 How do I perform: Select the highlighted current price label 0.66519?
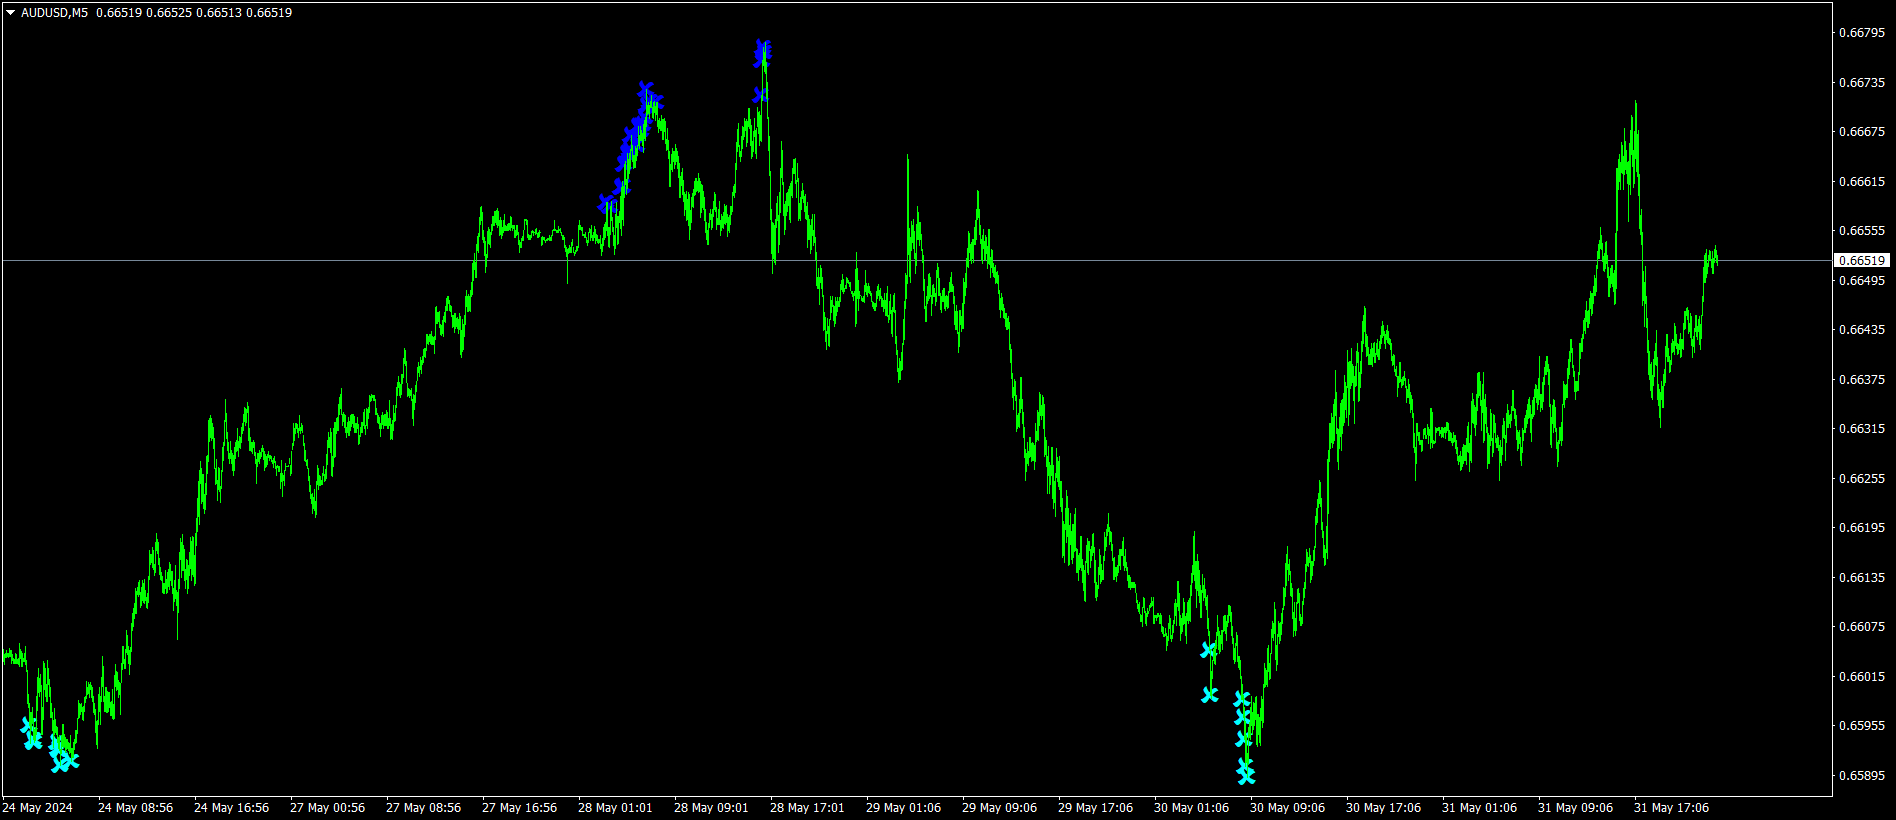(x=1862, y=260)
